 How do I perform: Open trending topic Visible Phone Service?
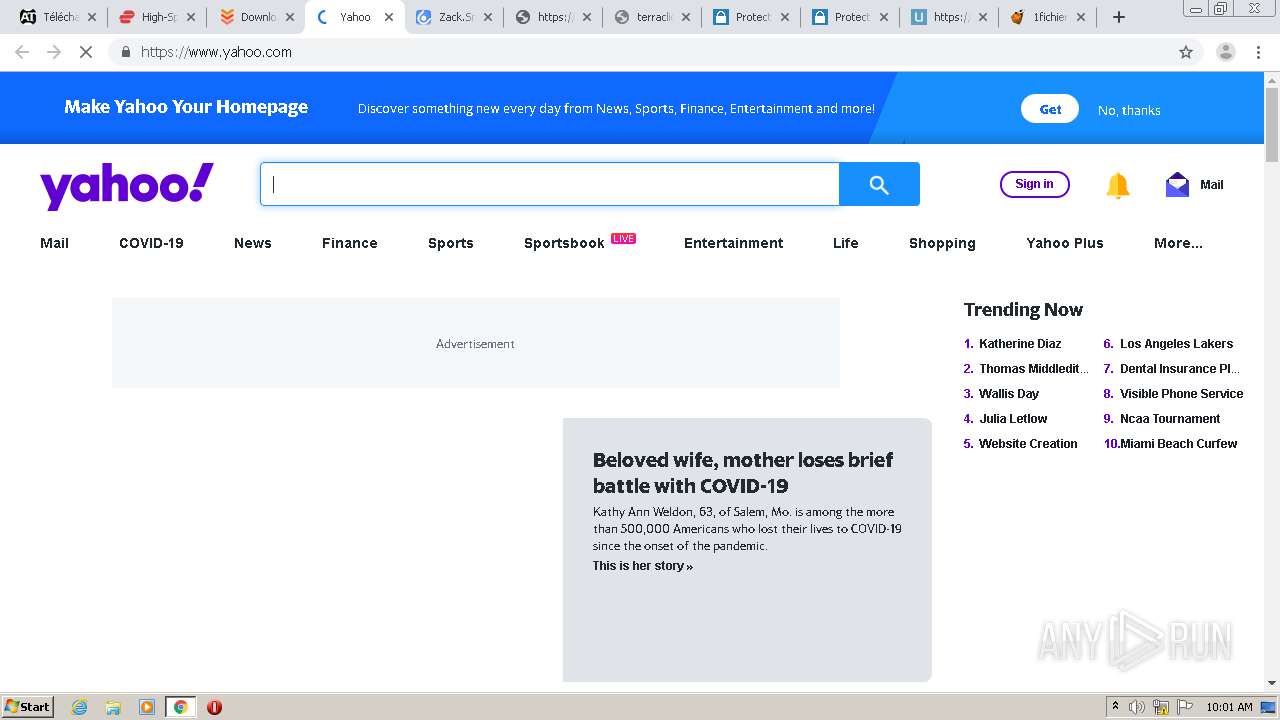click(x=1181, y=394)
